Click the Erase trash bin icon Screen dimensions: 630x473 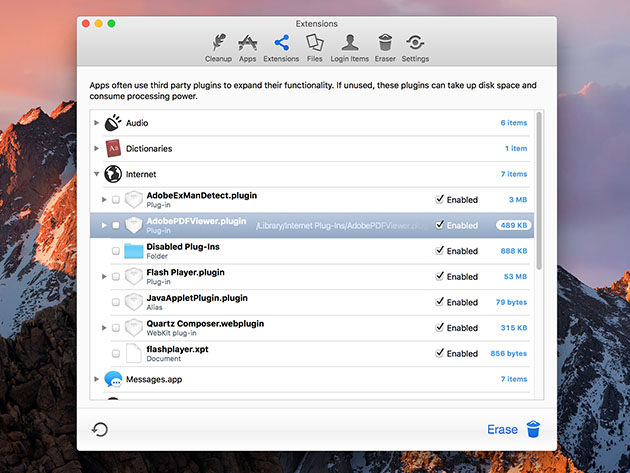pos(533,429)
